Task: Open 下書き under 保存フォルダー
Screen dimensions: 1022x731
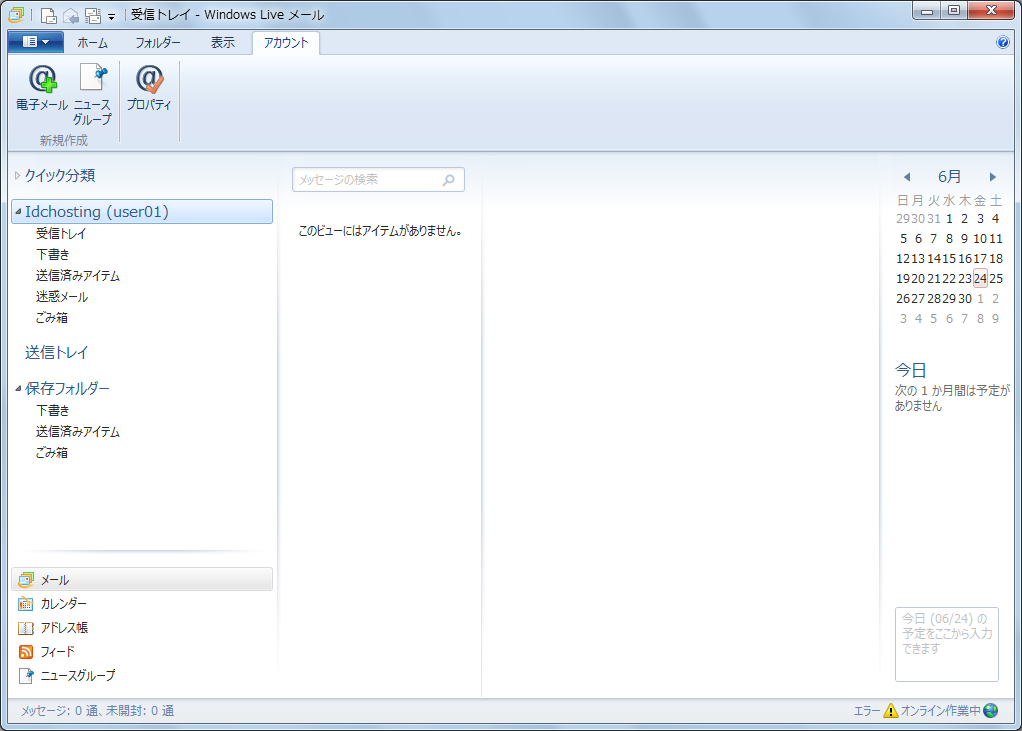Action: click(53, 410)
